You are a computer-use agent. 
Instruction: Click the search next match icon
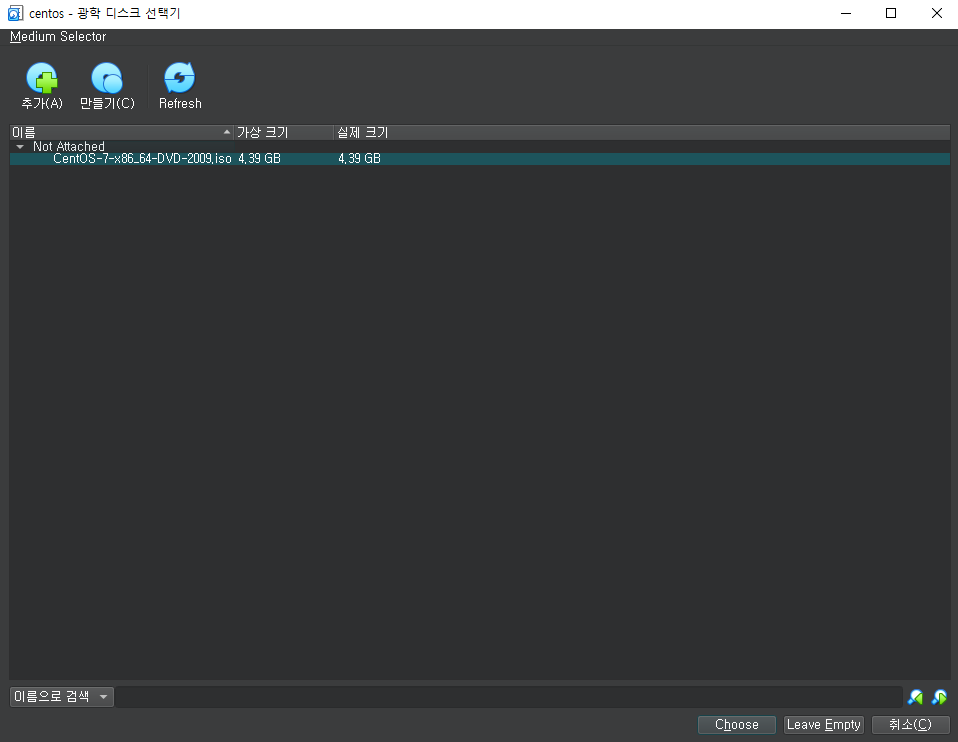coord(940,697)
